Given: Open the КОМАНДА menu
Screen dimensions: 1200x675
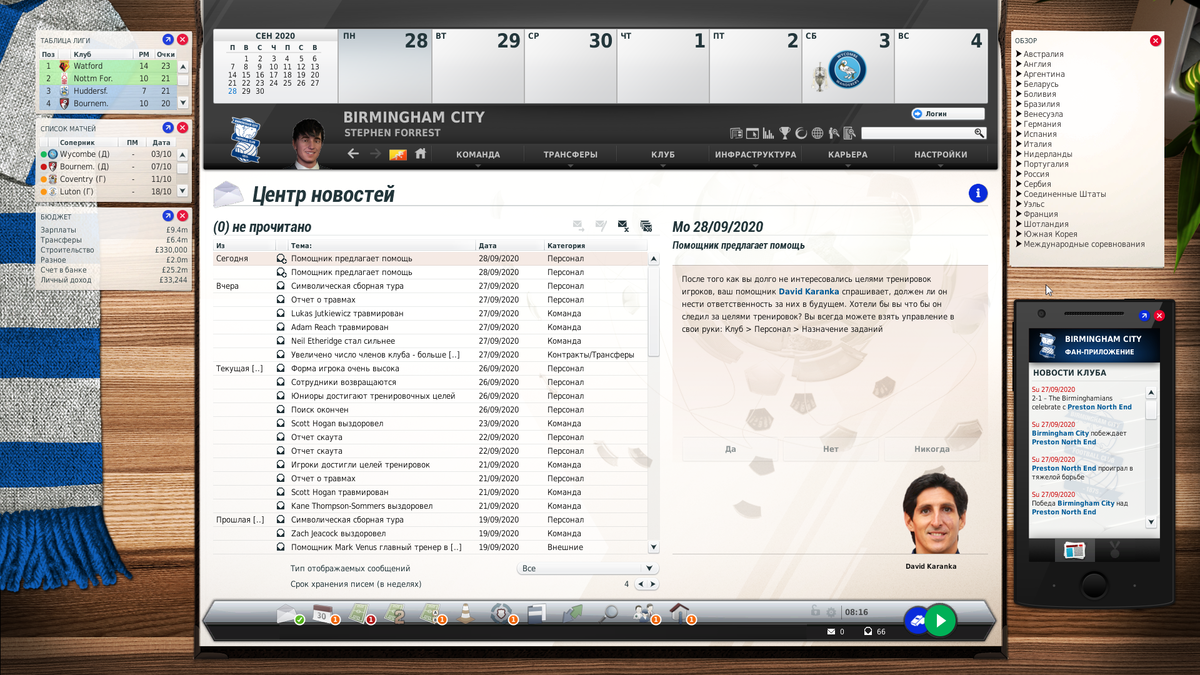Looking at the screenshot, I should [478, 155].
